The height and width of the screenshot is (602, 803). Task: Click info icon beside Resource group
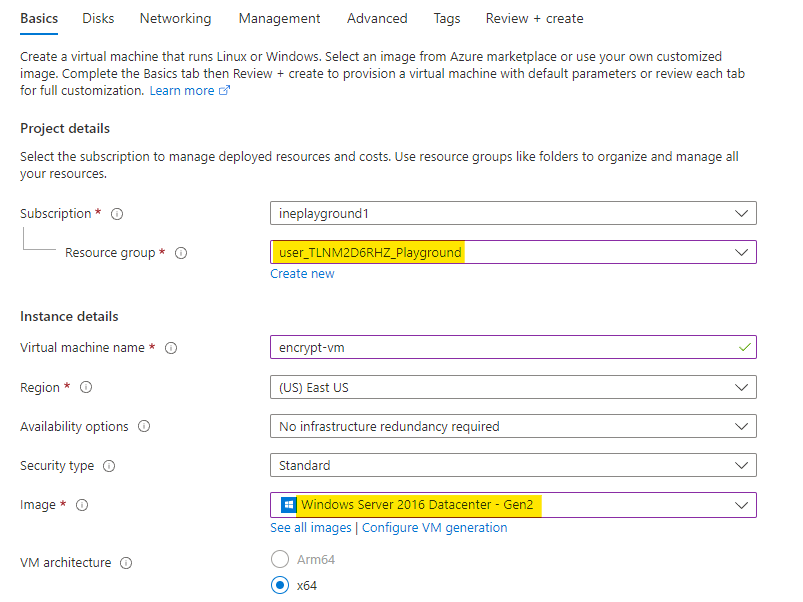click(x=181, y=254)
